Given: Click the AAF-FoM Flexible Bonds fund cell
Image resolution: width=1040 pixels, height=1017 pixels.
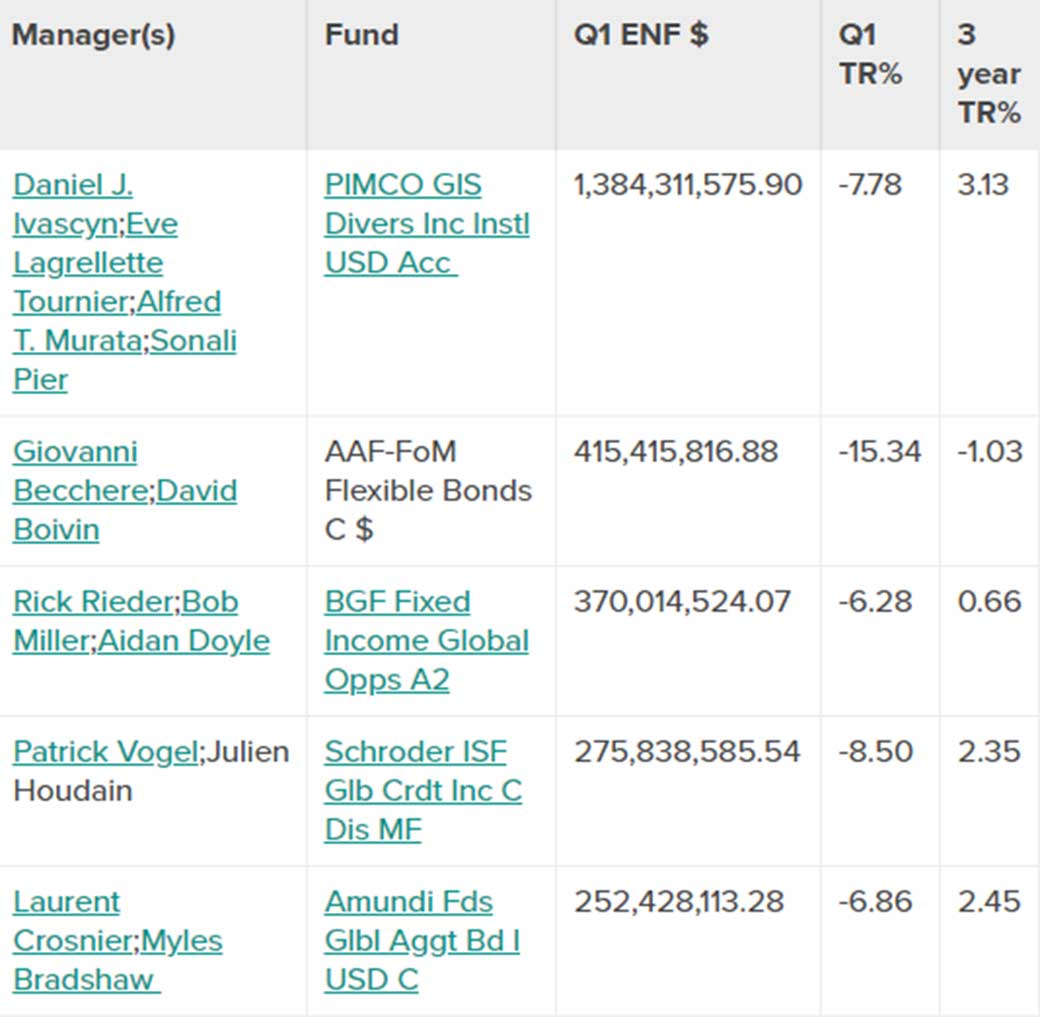Looking at the screenshot, I should point(427,491).
